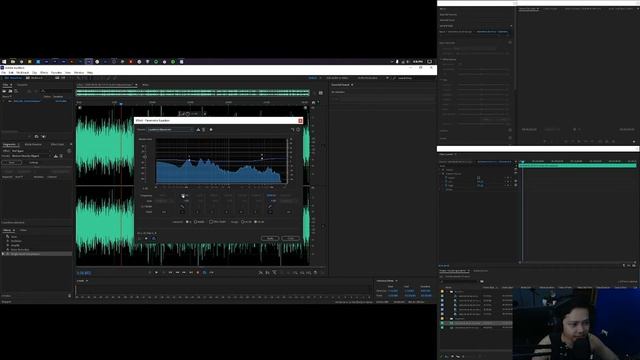
Task: Switch to the Mixer tab
Action: (x=145, y=84)
